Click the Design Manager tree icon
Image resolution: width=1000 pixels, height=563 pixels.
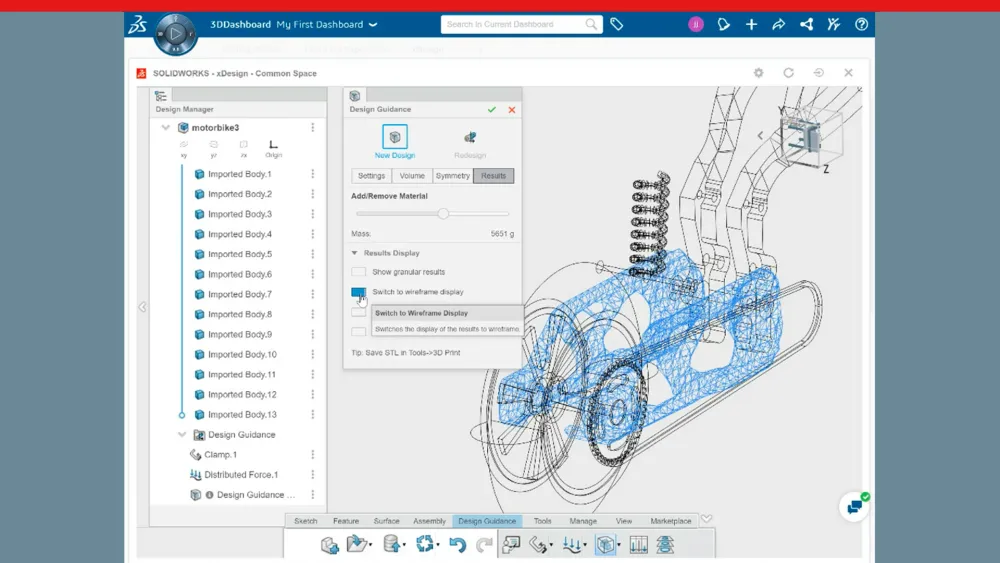(161, 96)
